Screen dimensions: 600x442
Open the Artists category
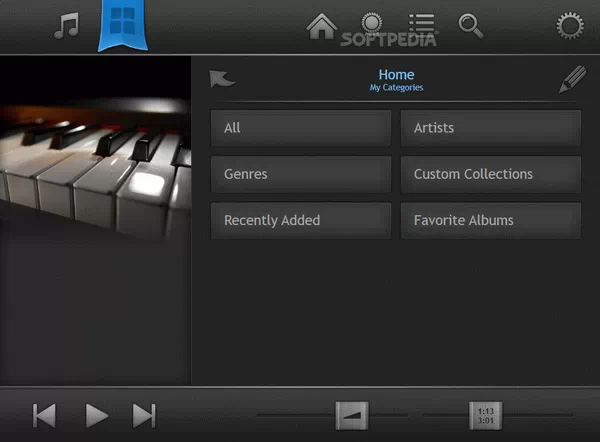click(x=490, y=128)
